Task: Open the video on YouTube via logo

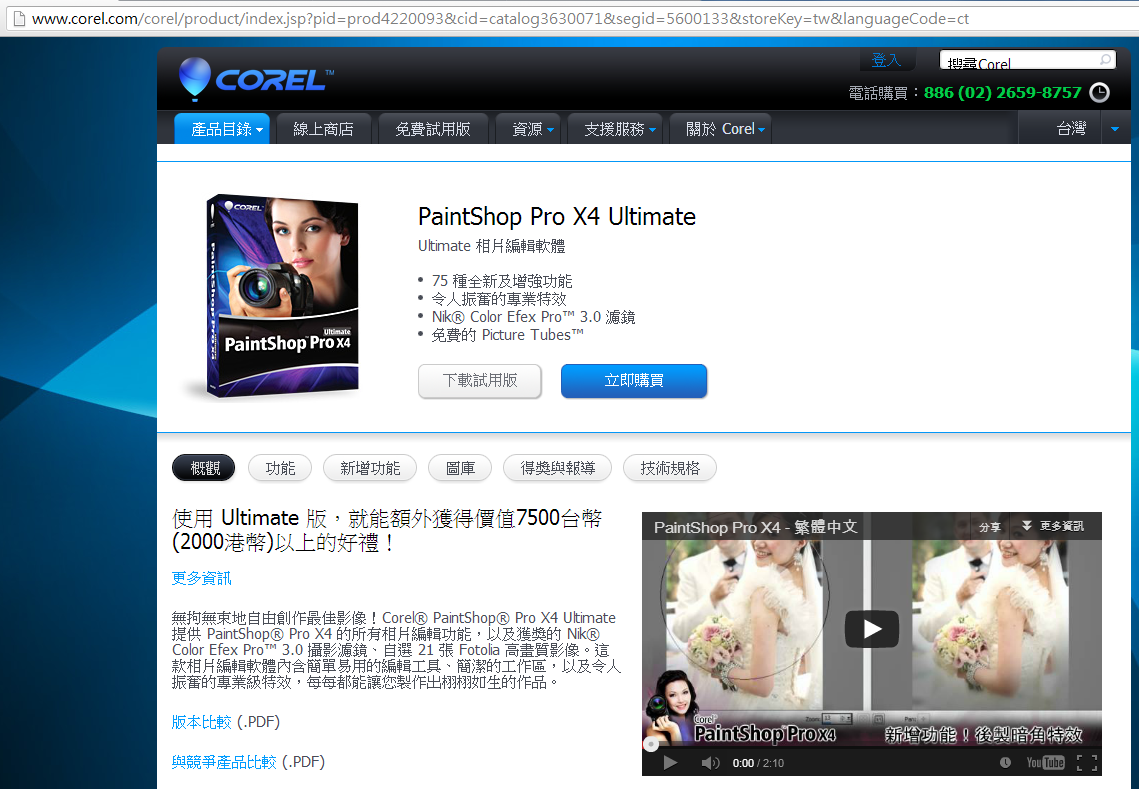Action: [1045, 762]
